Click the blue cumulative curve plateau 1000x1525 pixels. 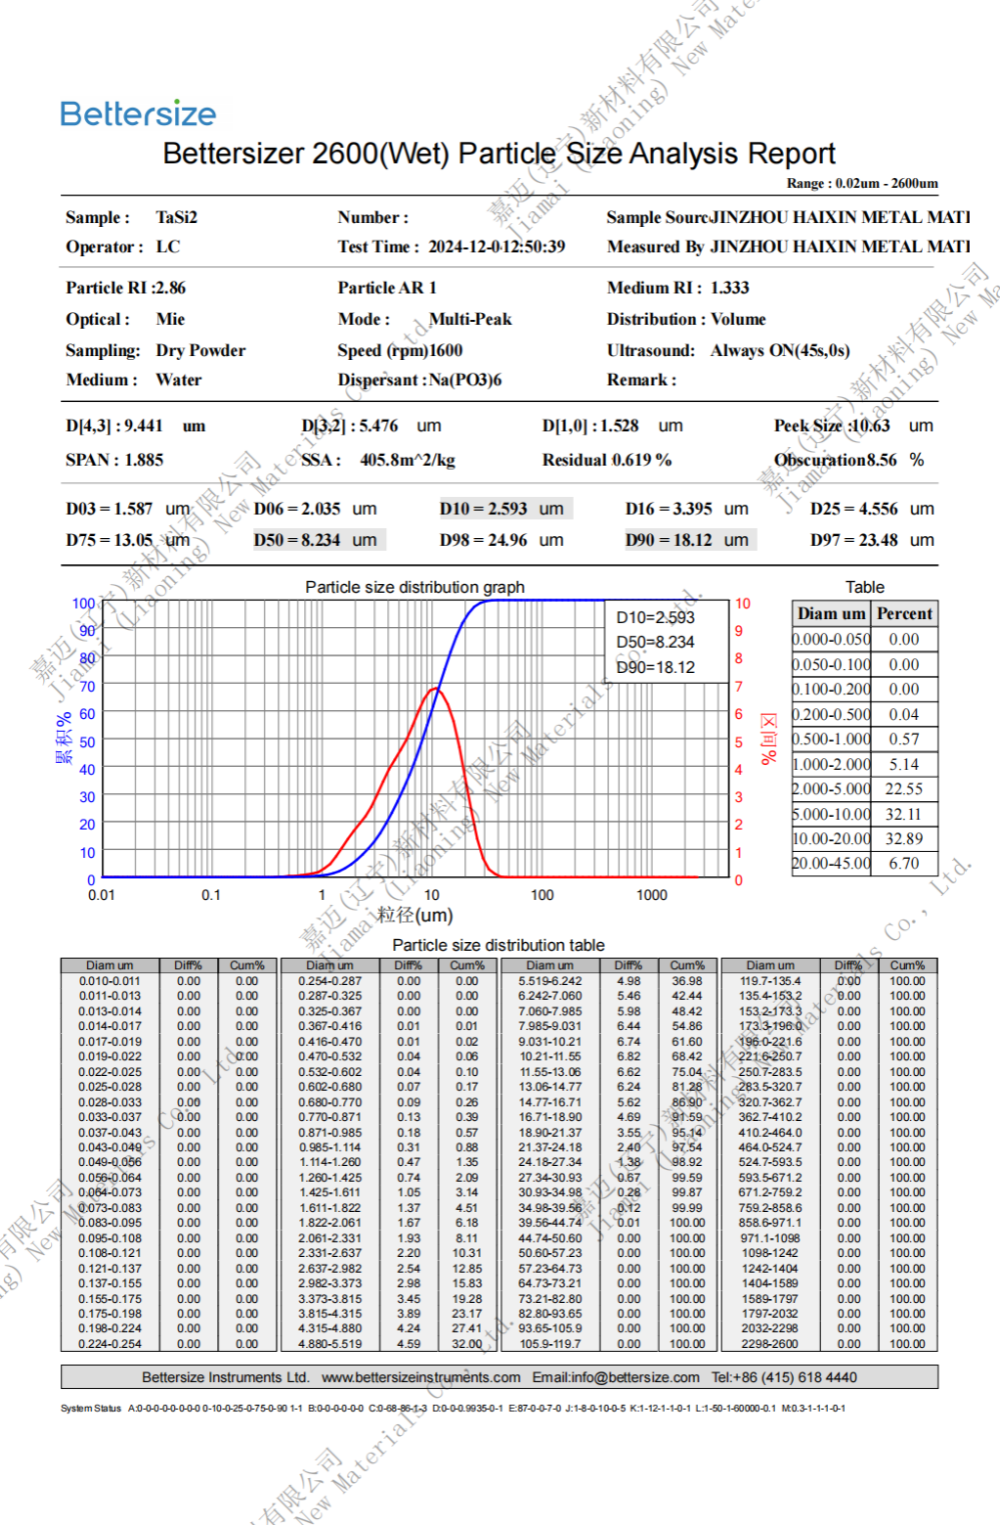pyautogui.click(x=600, y=602)
